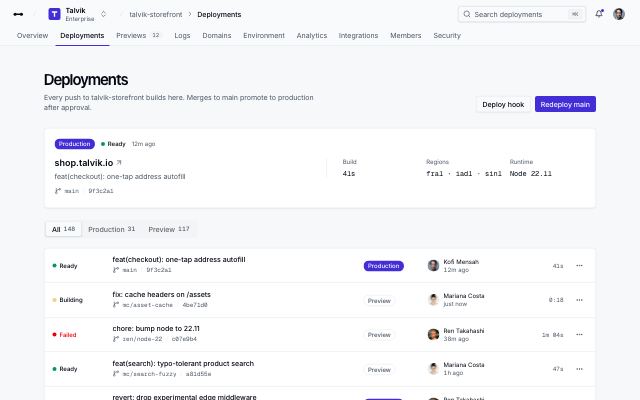Viewport: 640px width, 400px height.
Task: Switch to the Previews tab
Action: pyautogui.click(x=138, y=36)
